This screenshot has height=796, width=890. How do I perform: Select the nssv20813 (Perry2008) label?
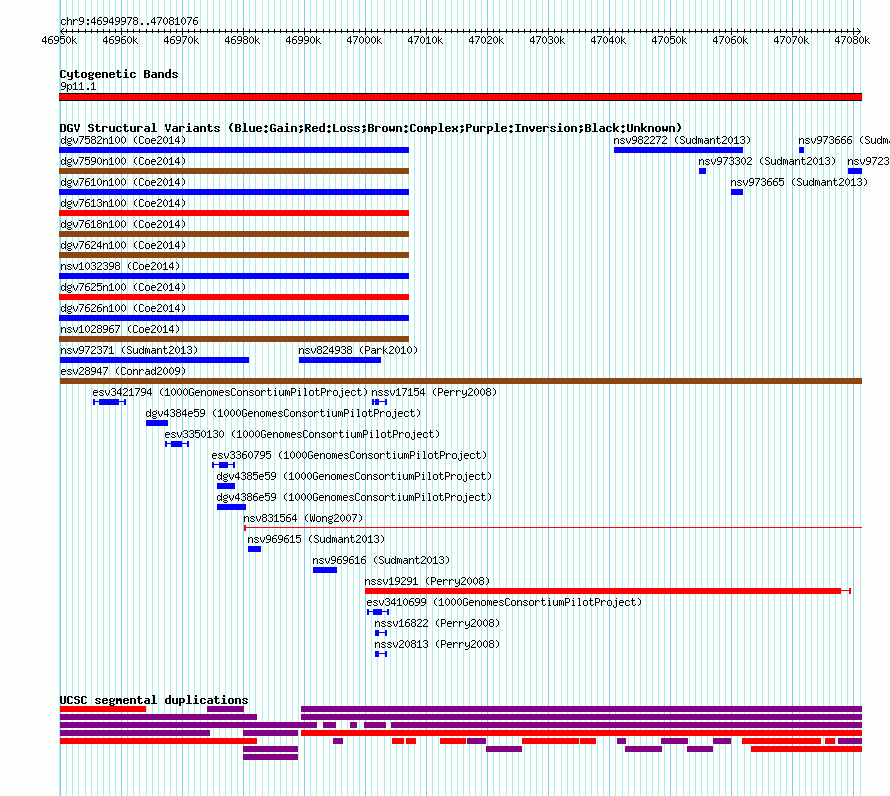[x=437, y=644]
